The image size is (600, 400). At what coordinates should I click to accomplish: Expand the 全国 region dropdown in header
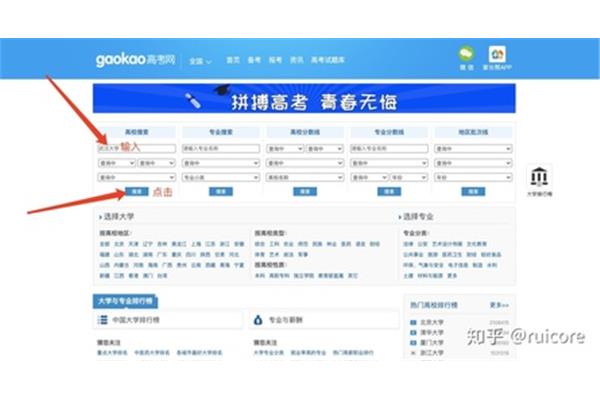(200, 61)
